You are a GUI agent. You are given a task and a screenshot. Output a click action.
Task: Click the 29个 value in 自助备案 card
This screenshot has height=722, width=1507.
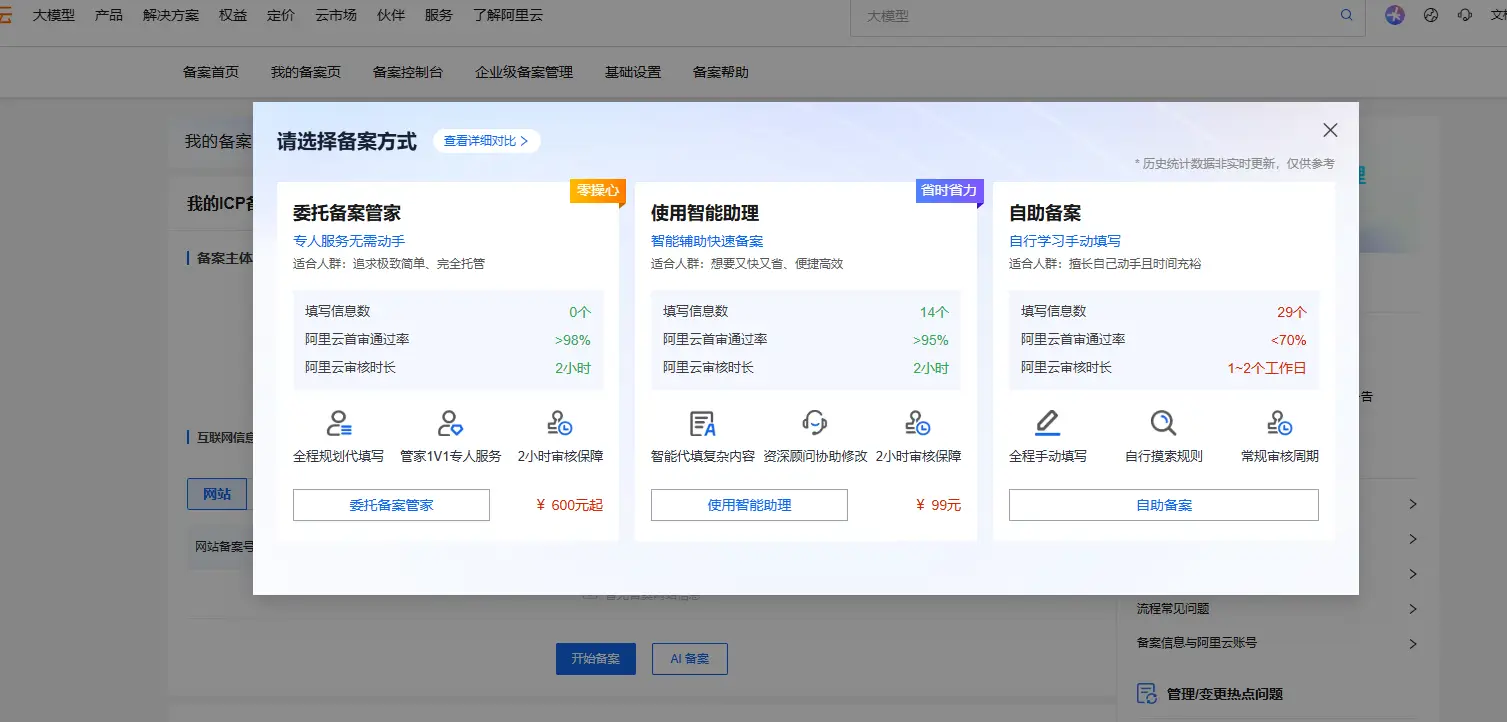[x=1292, y=312]
